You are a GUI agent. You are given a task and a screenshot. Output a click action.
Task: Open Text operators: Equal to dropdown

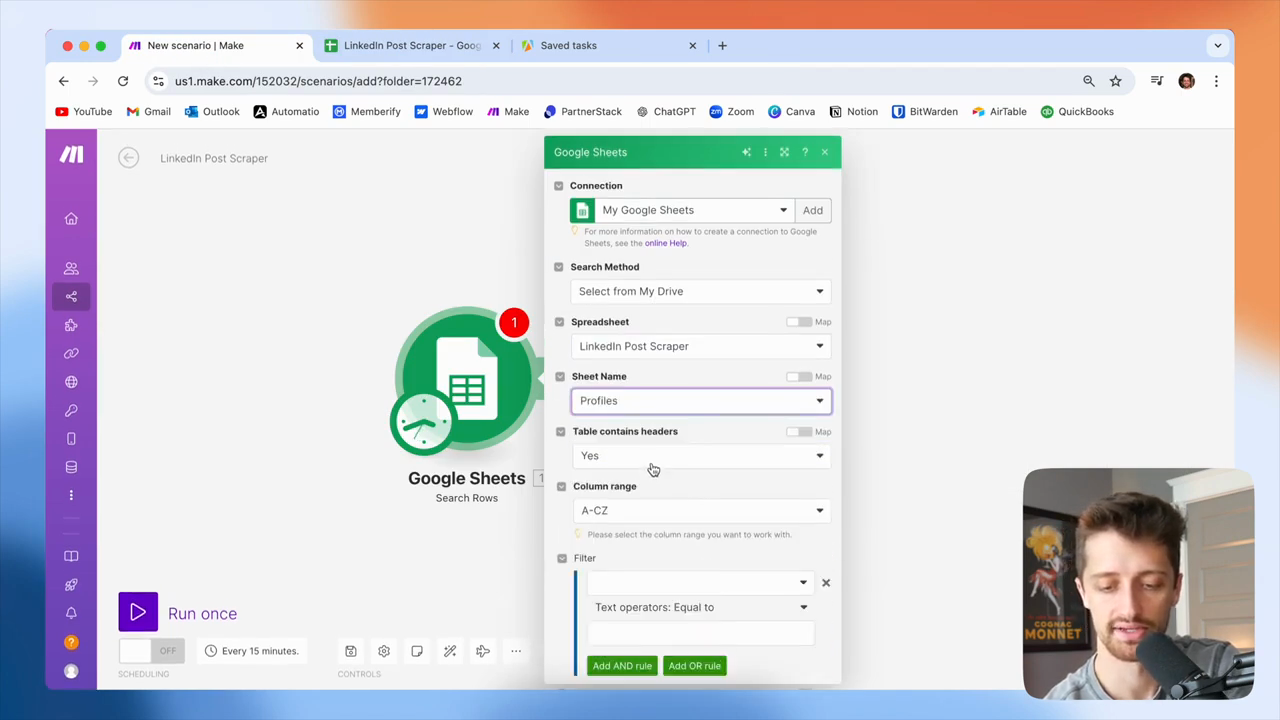click(x=701, y=607)
